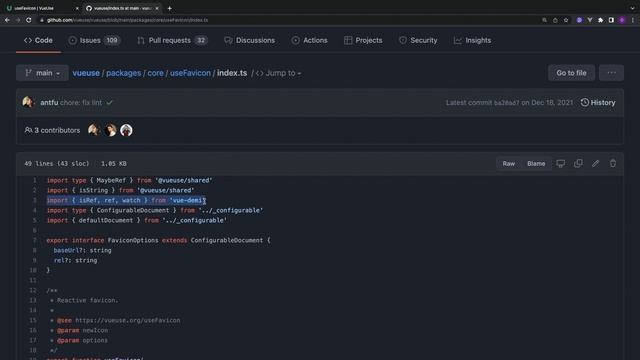
Task: View file History
Action: pyautogui.click(x=598, y=102)
